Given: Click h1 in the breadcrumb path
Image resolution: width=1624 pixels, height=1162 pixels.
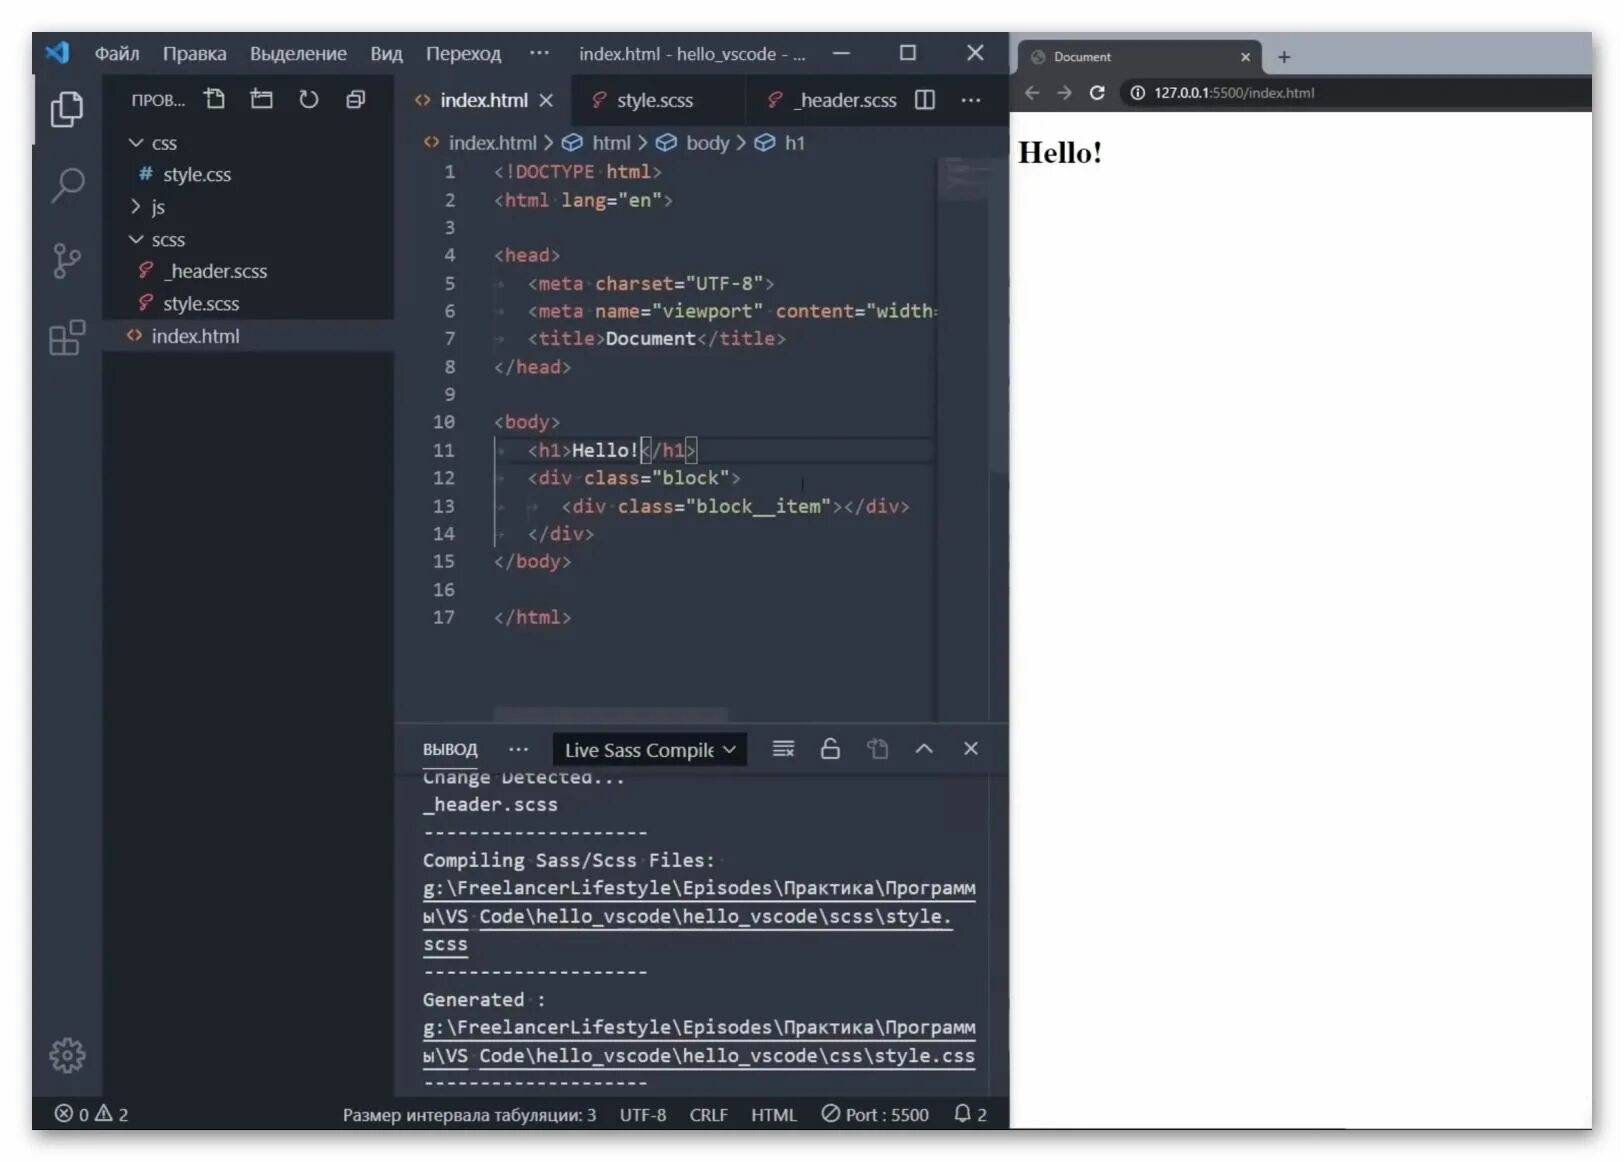Looking at the screenshot, I should [794, 143].
